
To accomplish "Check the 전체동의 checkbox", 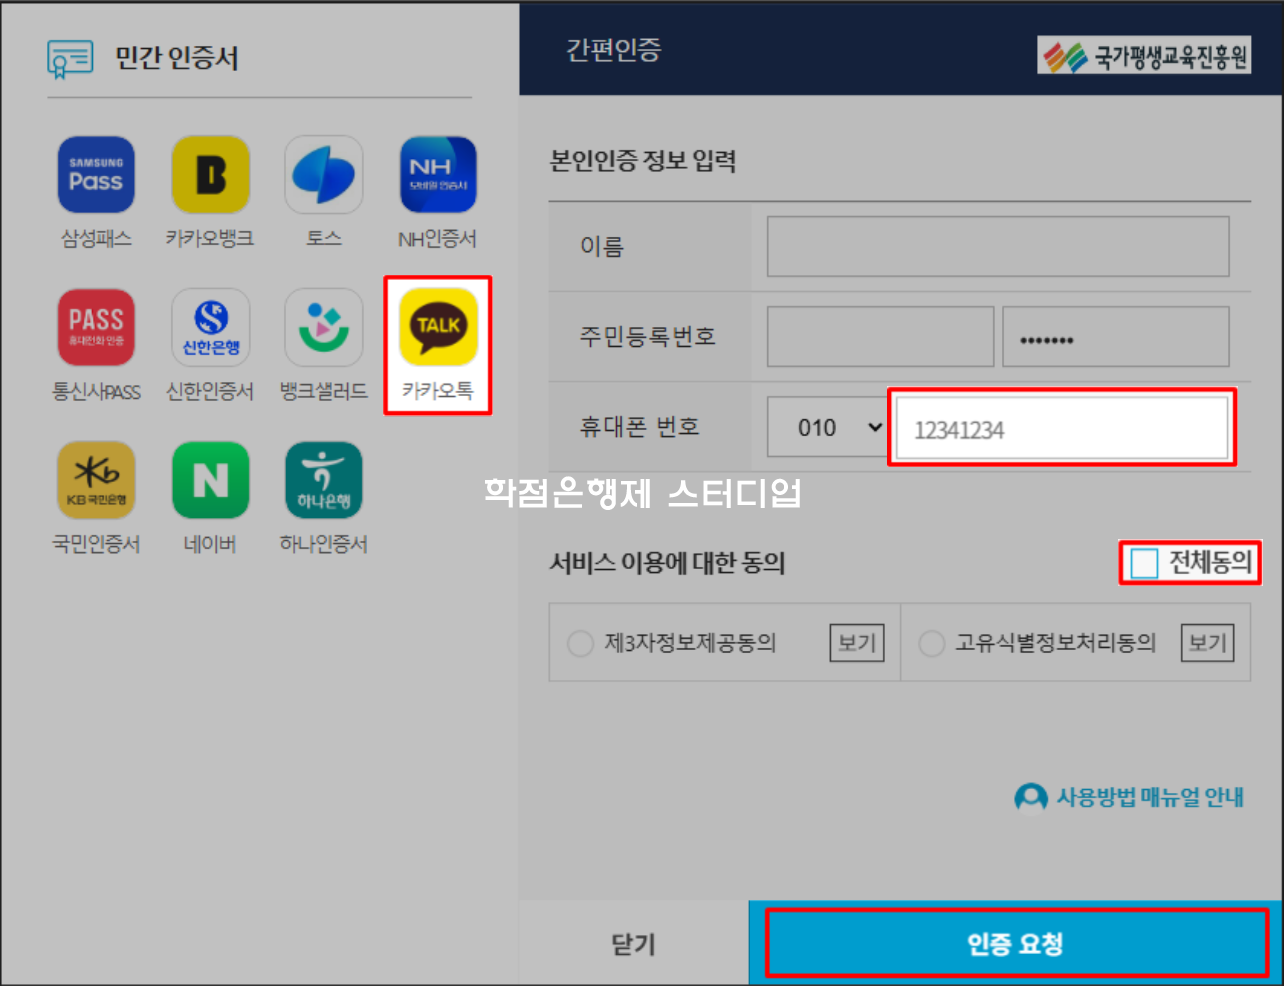I will click(x=1144, y=563).
